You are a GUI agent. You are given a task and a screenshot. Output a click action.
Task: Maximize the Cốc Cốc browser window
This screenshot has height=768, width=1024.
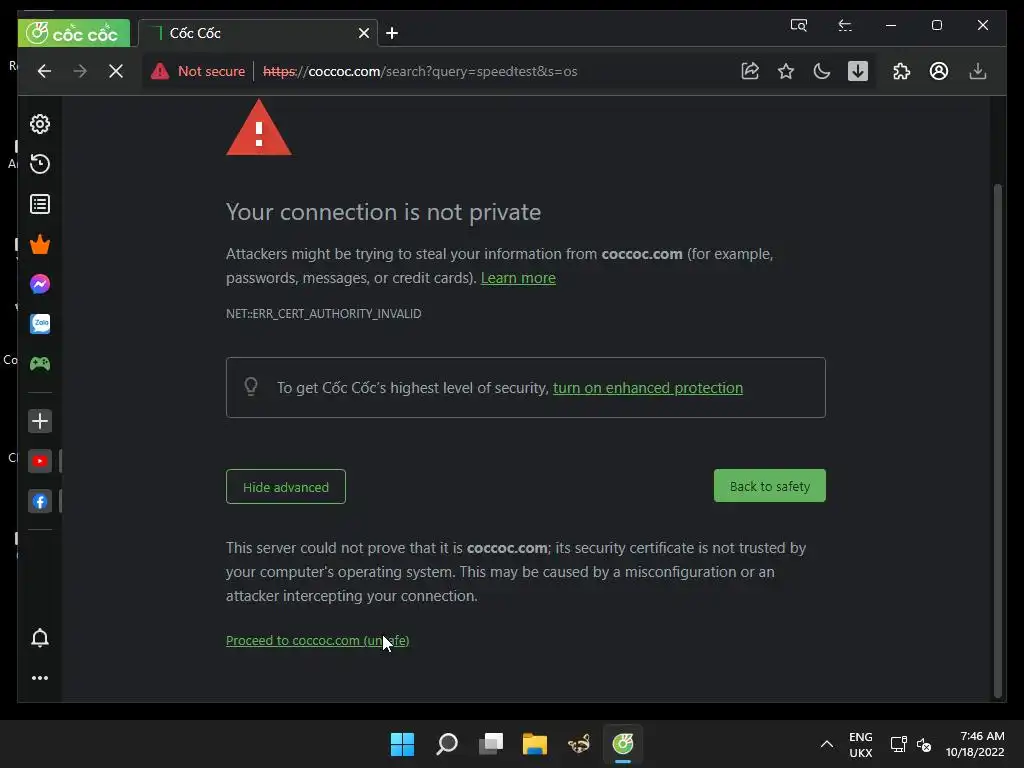click(x=936, y=25)
